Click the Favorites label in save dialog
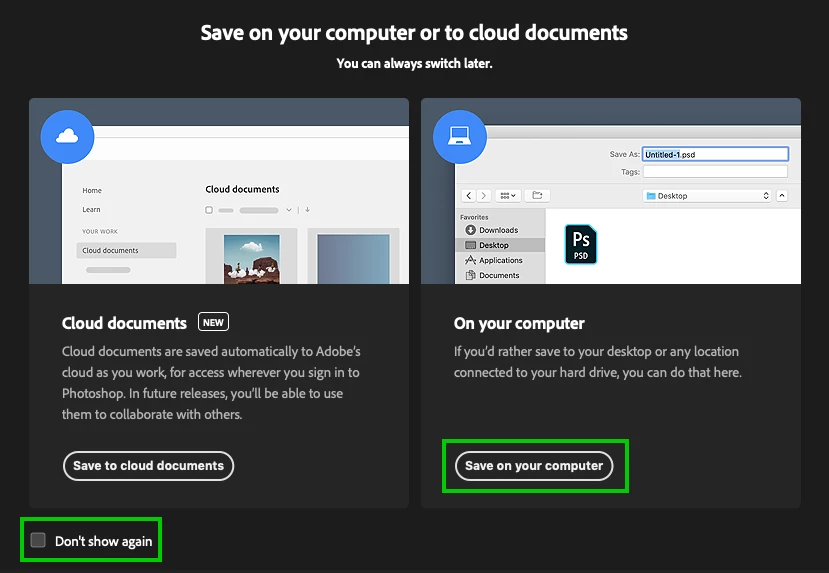 (474, 217)
